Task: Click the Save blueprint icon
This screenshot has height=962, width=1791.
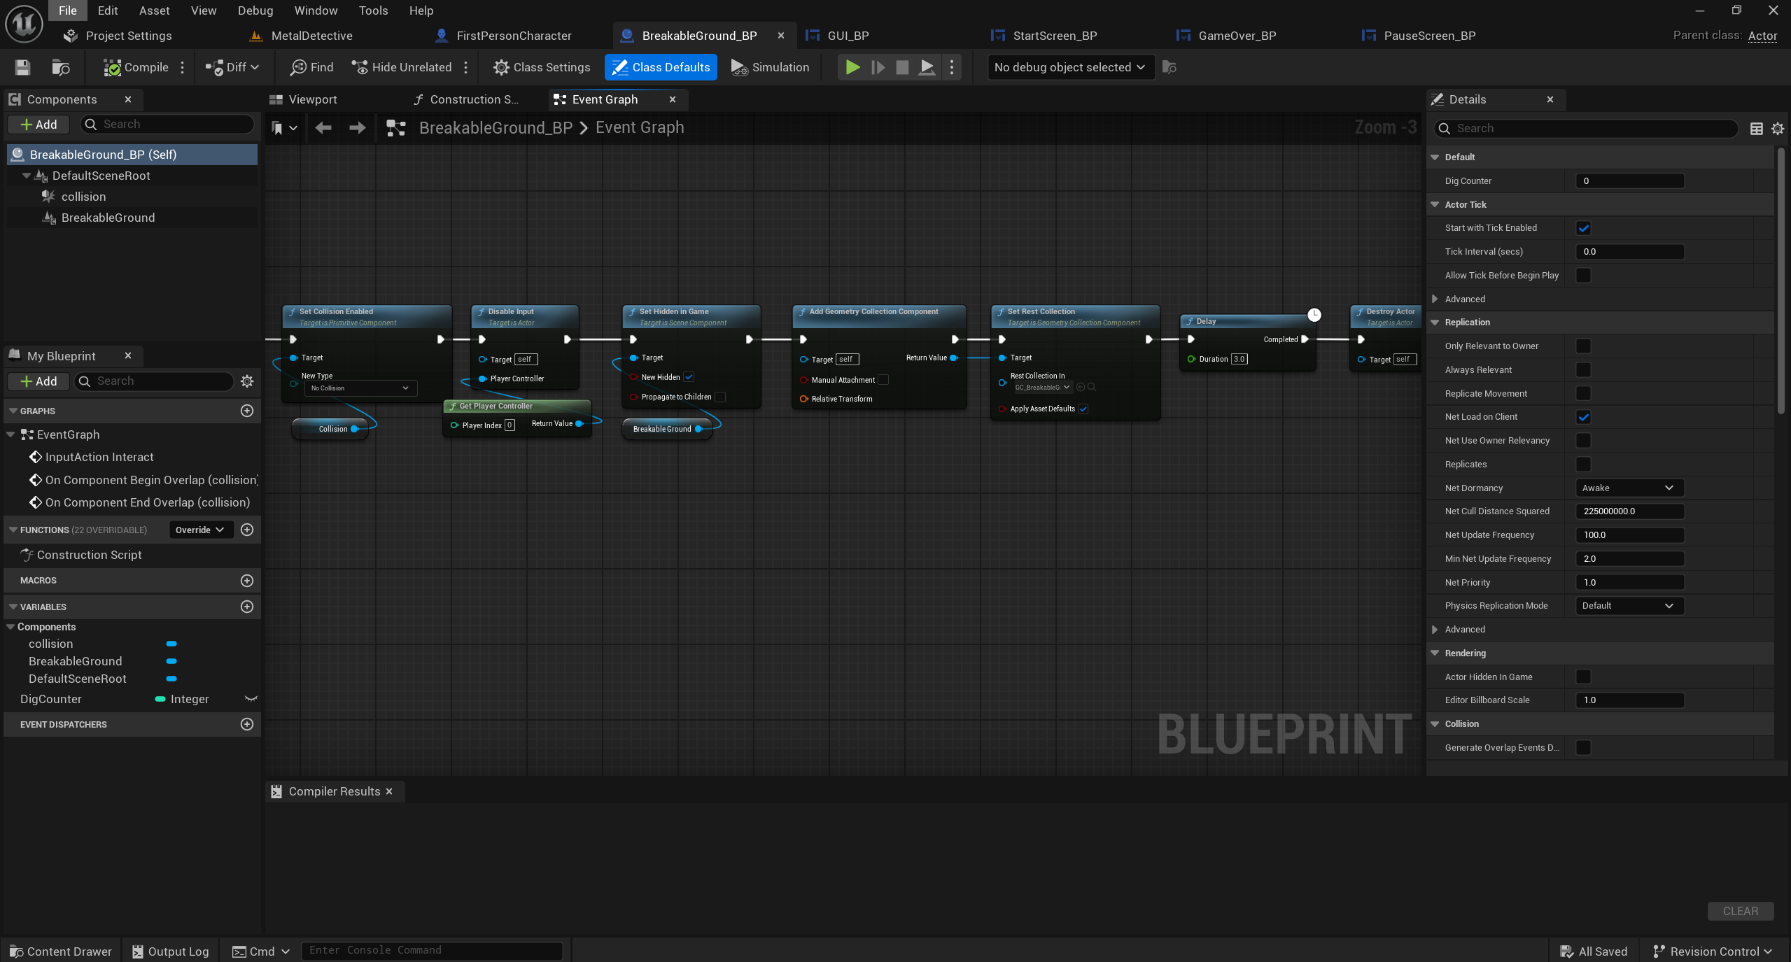Action: coord(22,67)
